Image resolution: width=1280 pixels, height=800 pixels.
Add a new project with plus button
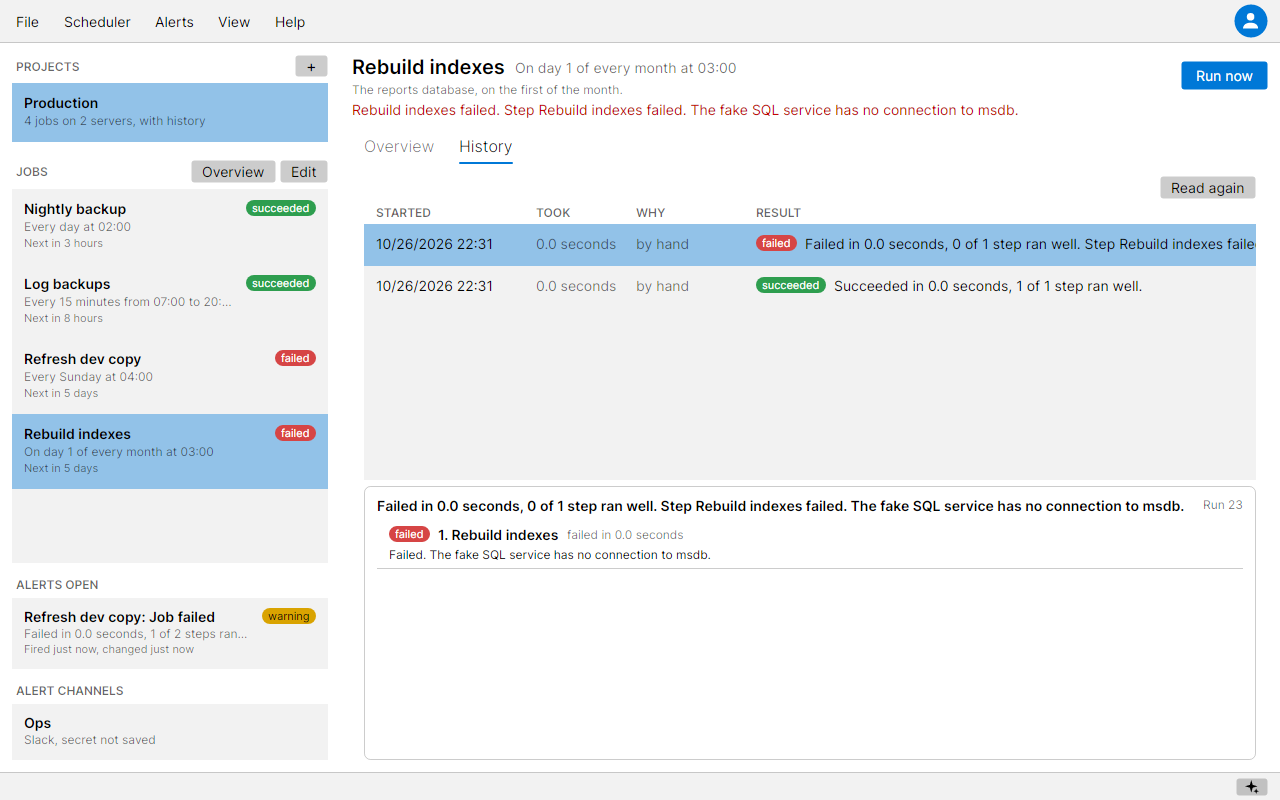pyautogui.click(x=311, y=66)
